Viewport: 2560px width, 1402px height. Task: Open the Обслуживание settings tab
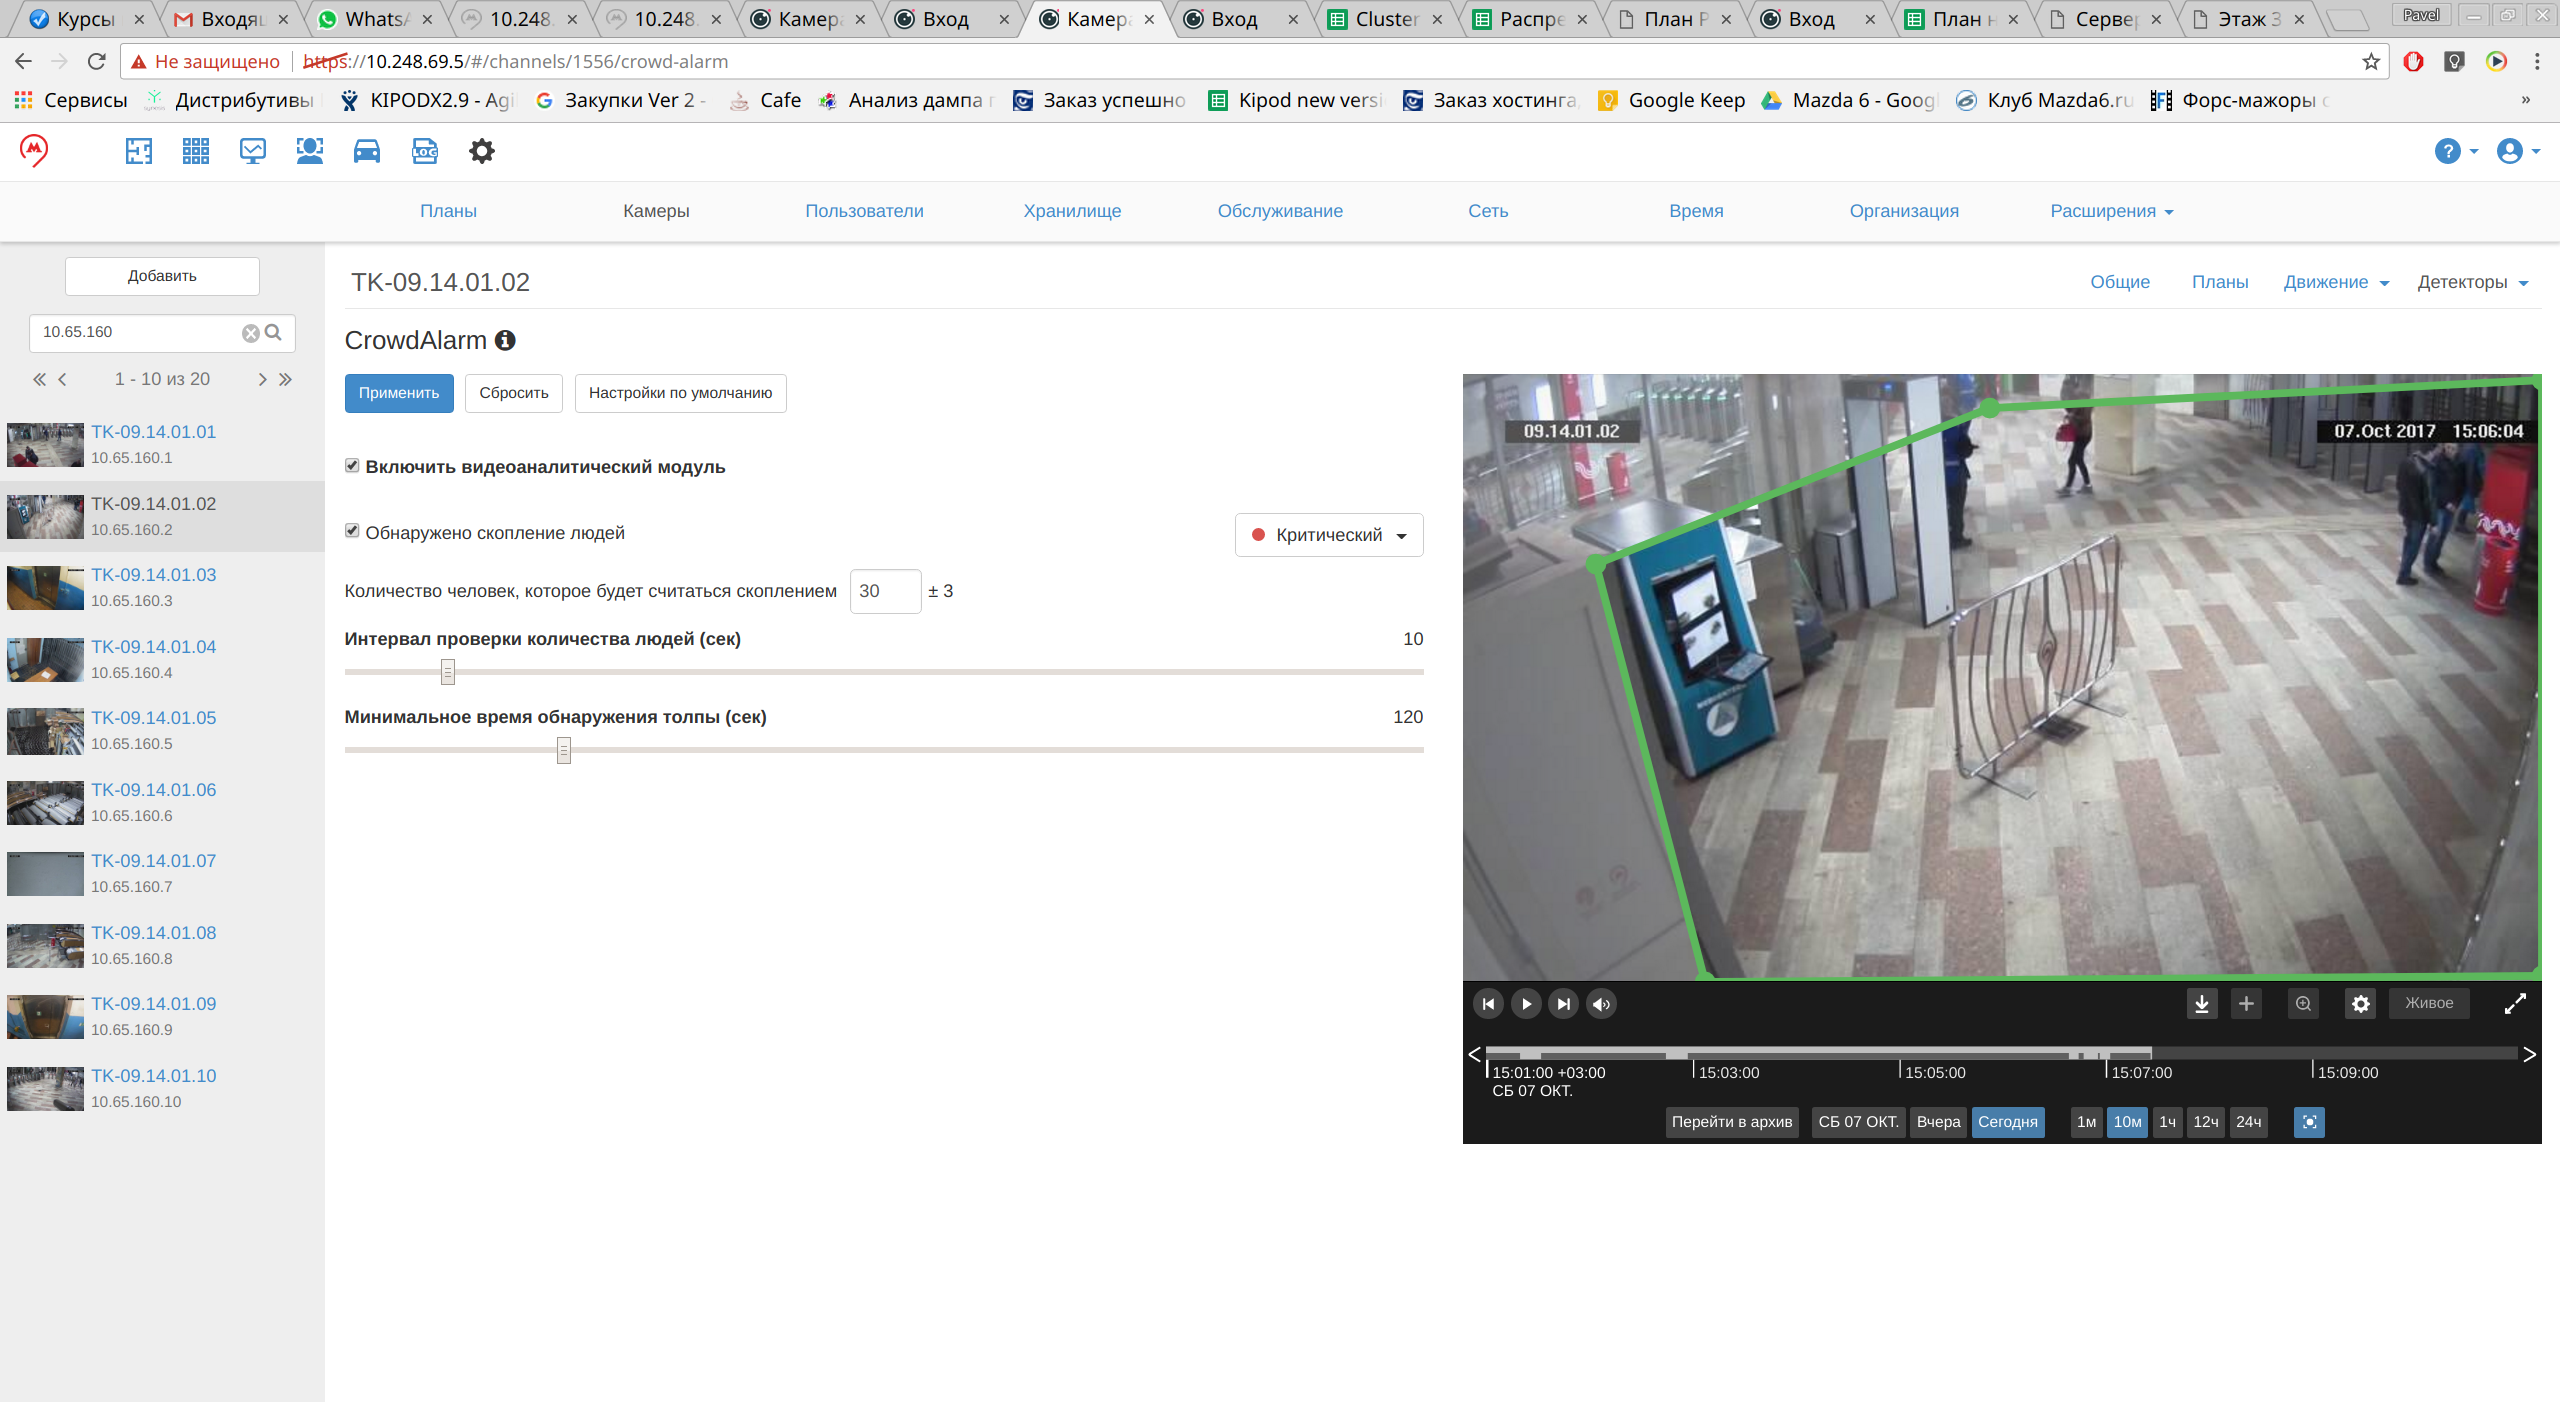tap(1280, 211)
